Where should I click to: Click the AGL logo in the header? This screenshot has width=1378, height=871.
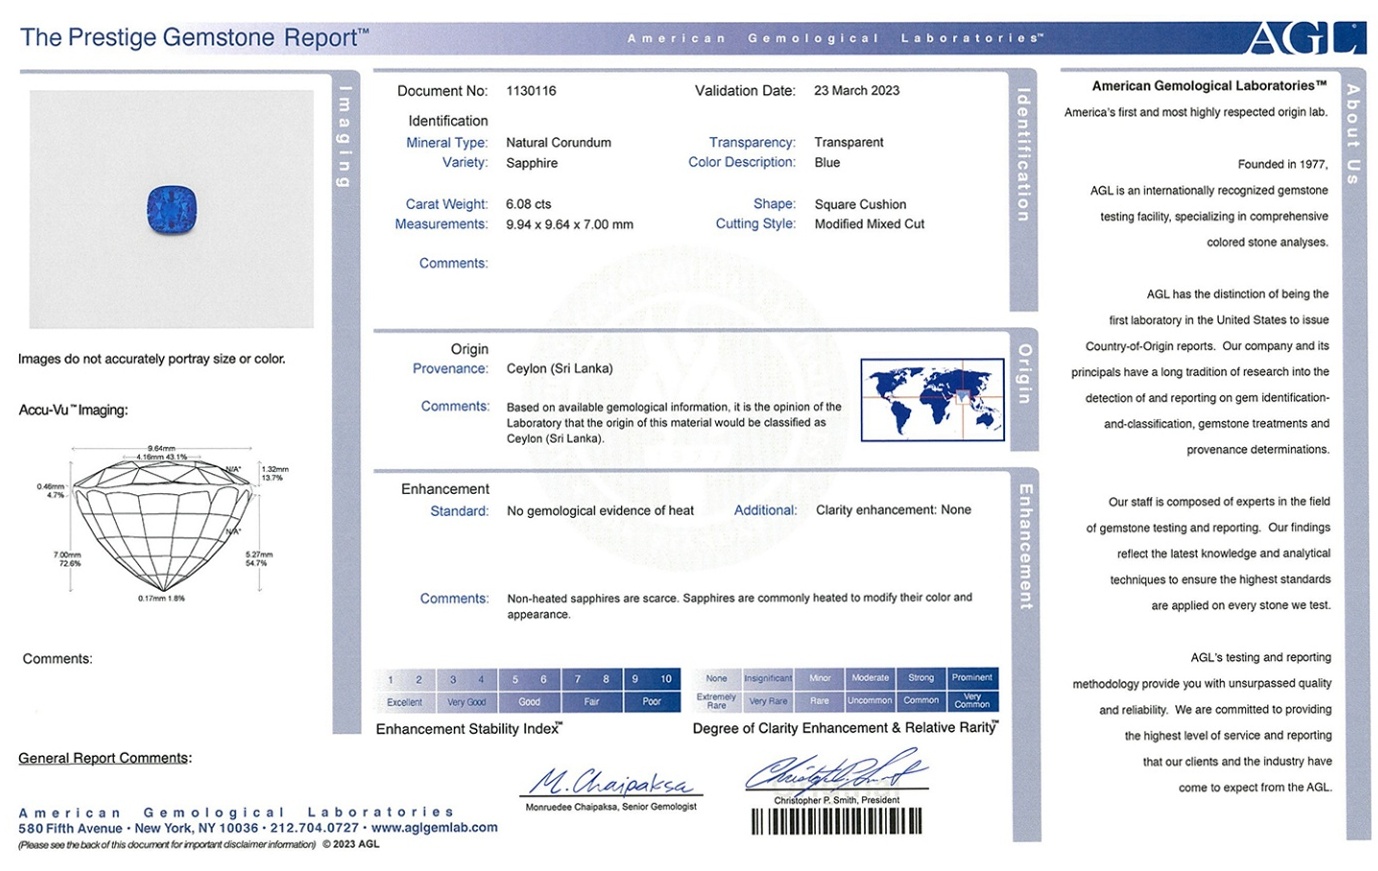1304,38
